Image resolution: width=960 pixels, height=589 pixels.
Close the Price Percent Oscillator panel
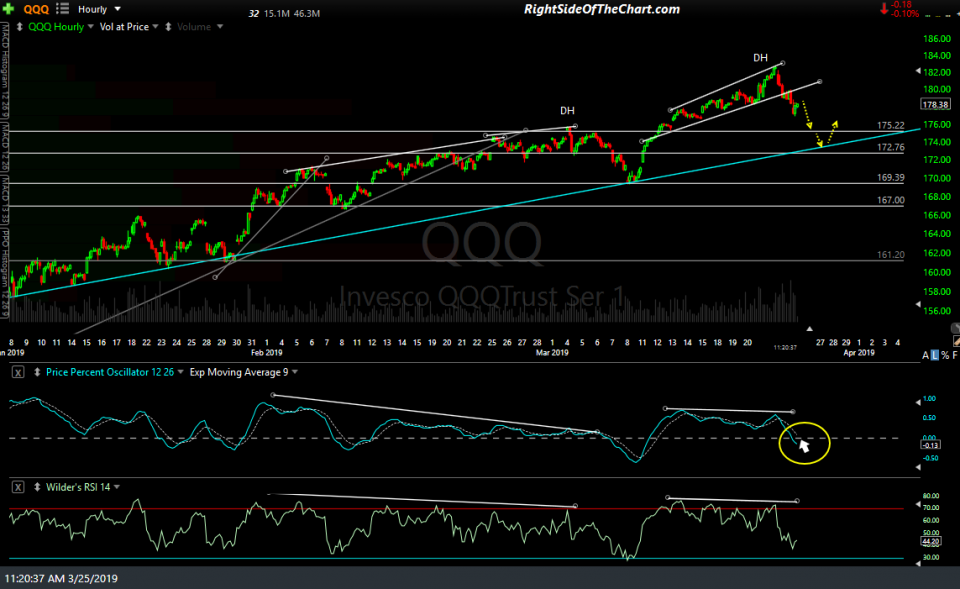click(18, 372)
